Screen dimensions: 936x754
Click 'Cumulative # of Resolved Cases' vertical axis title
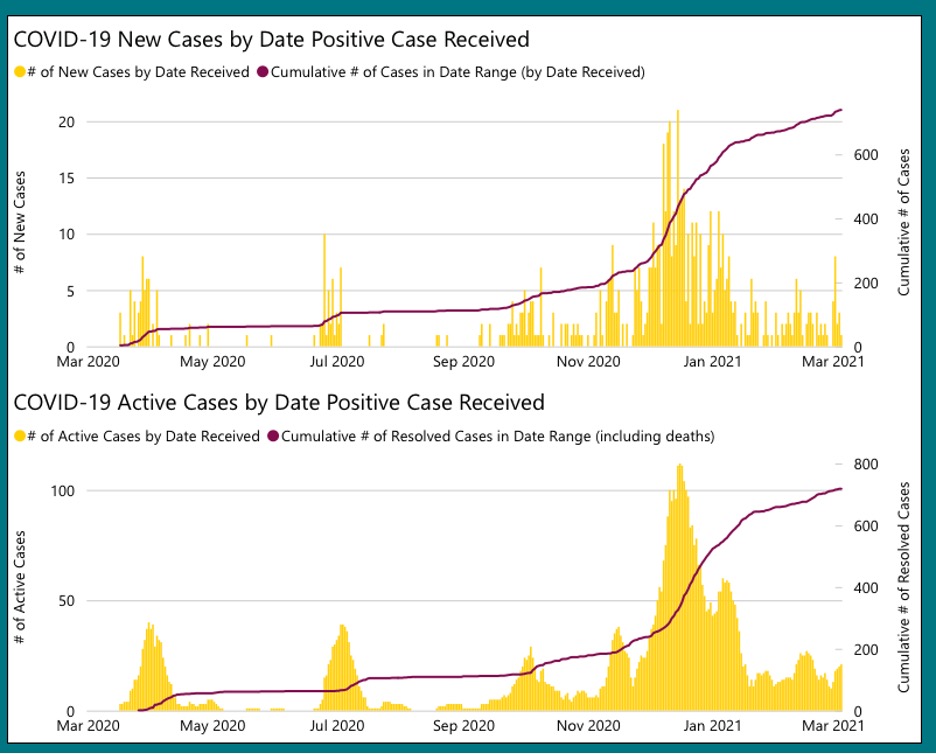[904, 588]
